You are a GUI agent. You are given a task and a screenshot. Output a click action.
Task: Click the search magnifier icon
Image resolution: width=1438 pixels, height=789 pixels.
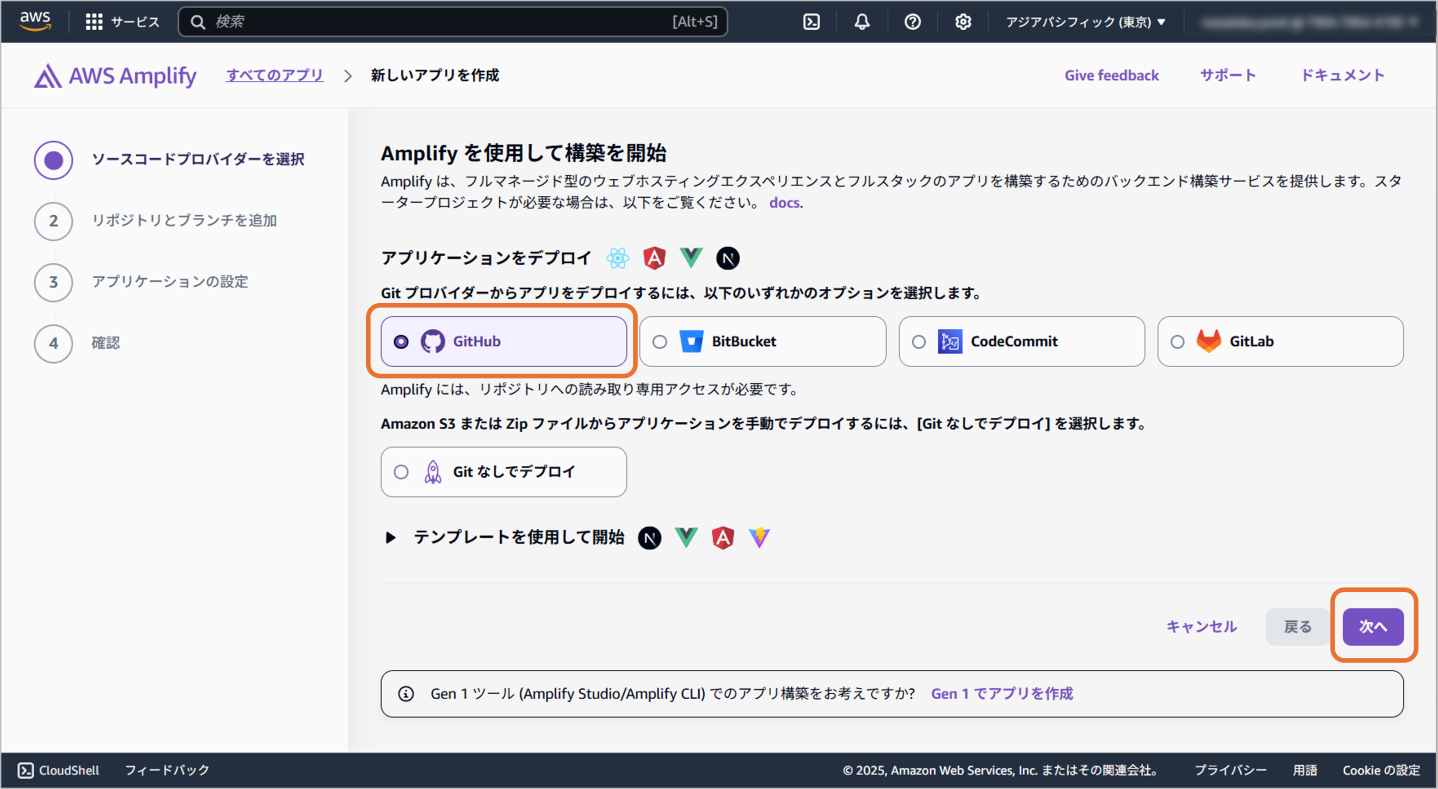tap(198, 22)
